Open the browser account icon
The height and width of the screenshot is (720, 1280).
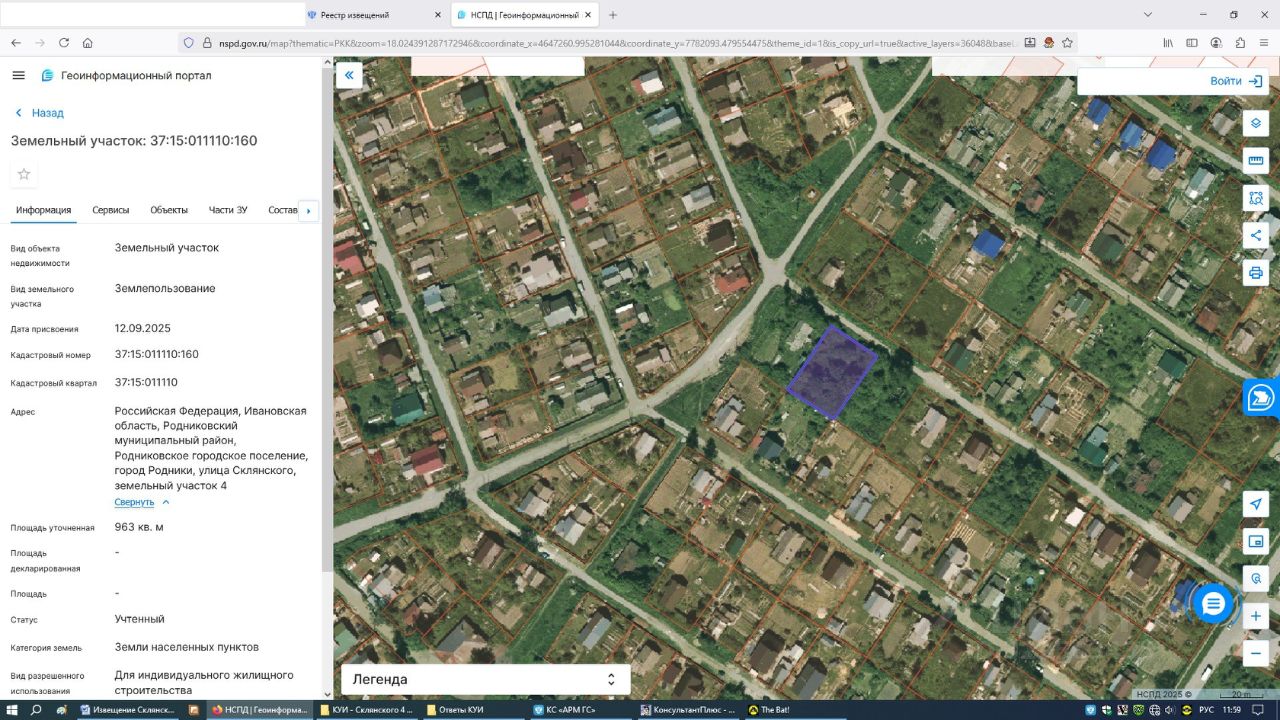1216,43
